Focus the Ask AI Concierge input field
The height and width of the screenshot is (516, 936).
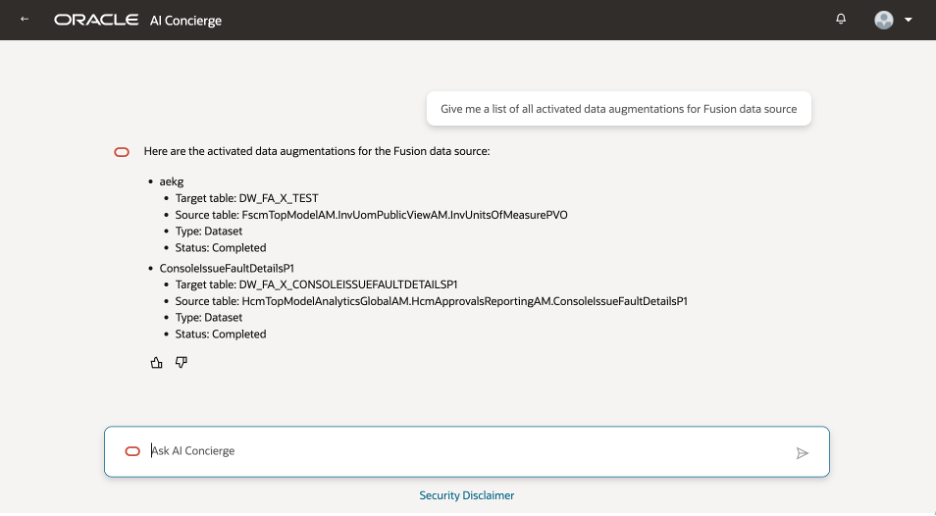[467, 452]
